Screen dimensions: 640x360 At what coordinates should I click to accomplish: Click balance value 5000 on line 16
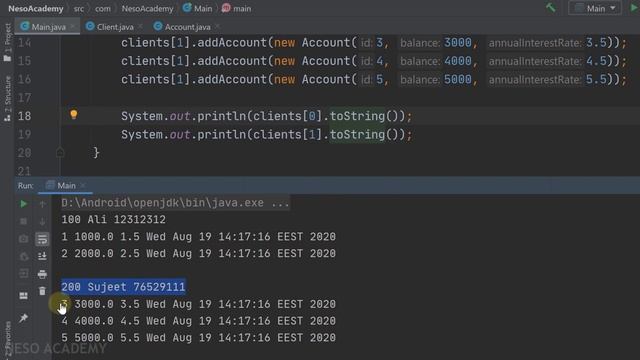coord(458,80)
